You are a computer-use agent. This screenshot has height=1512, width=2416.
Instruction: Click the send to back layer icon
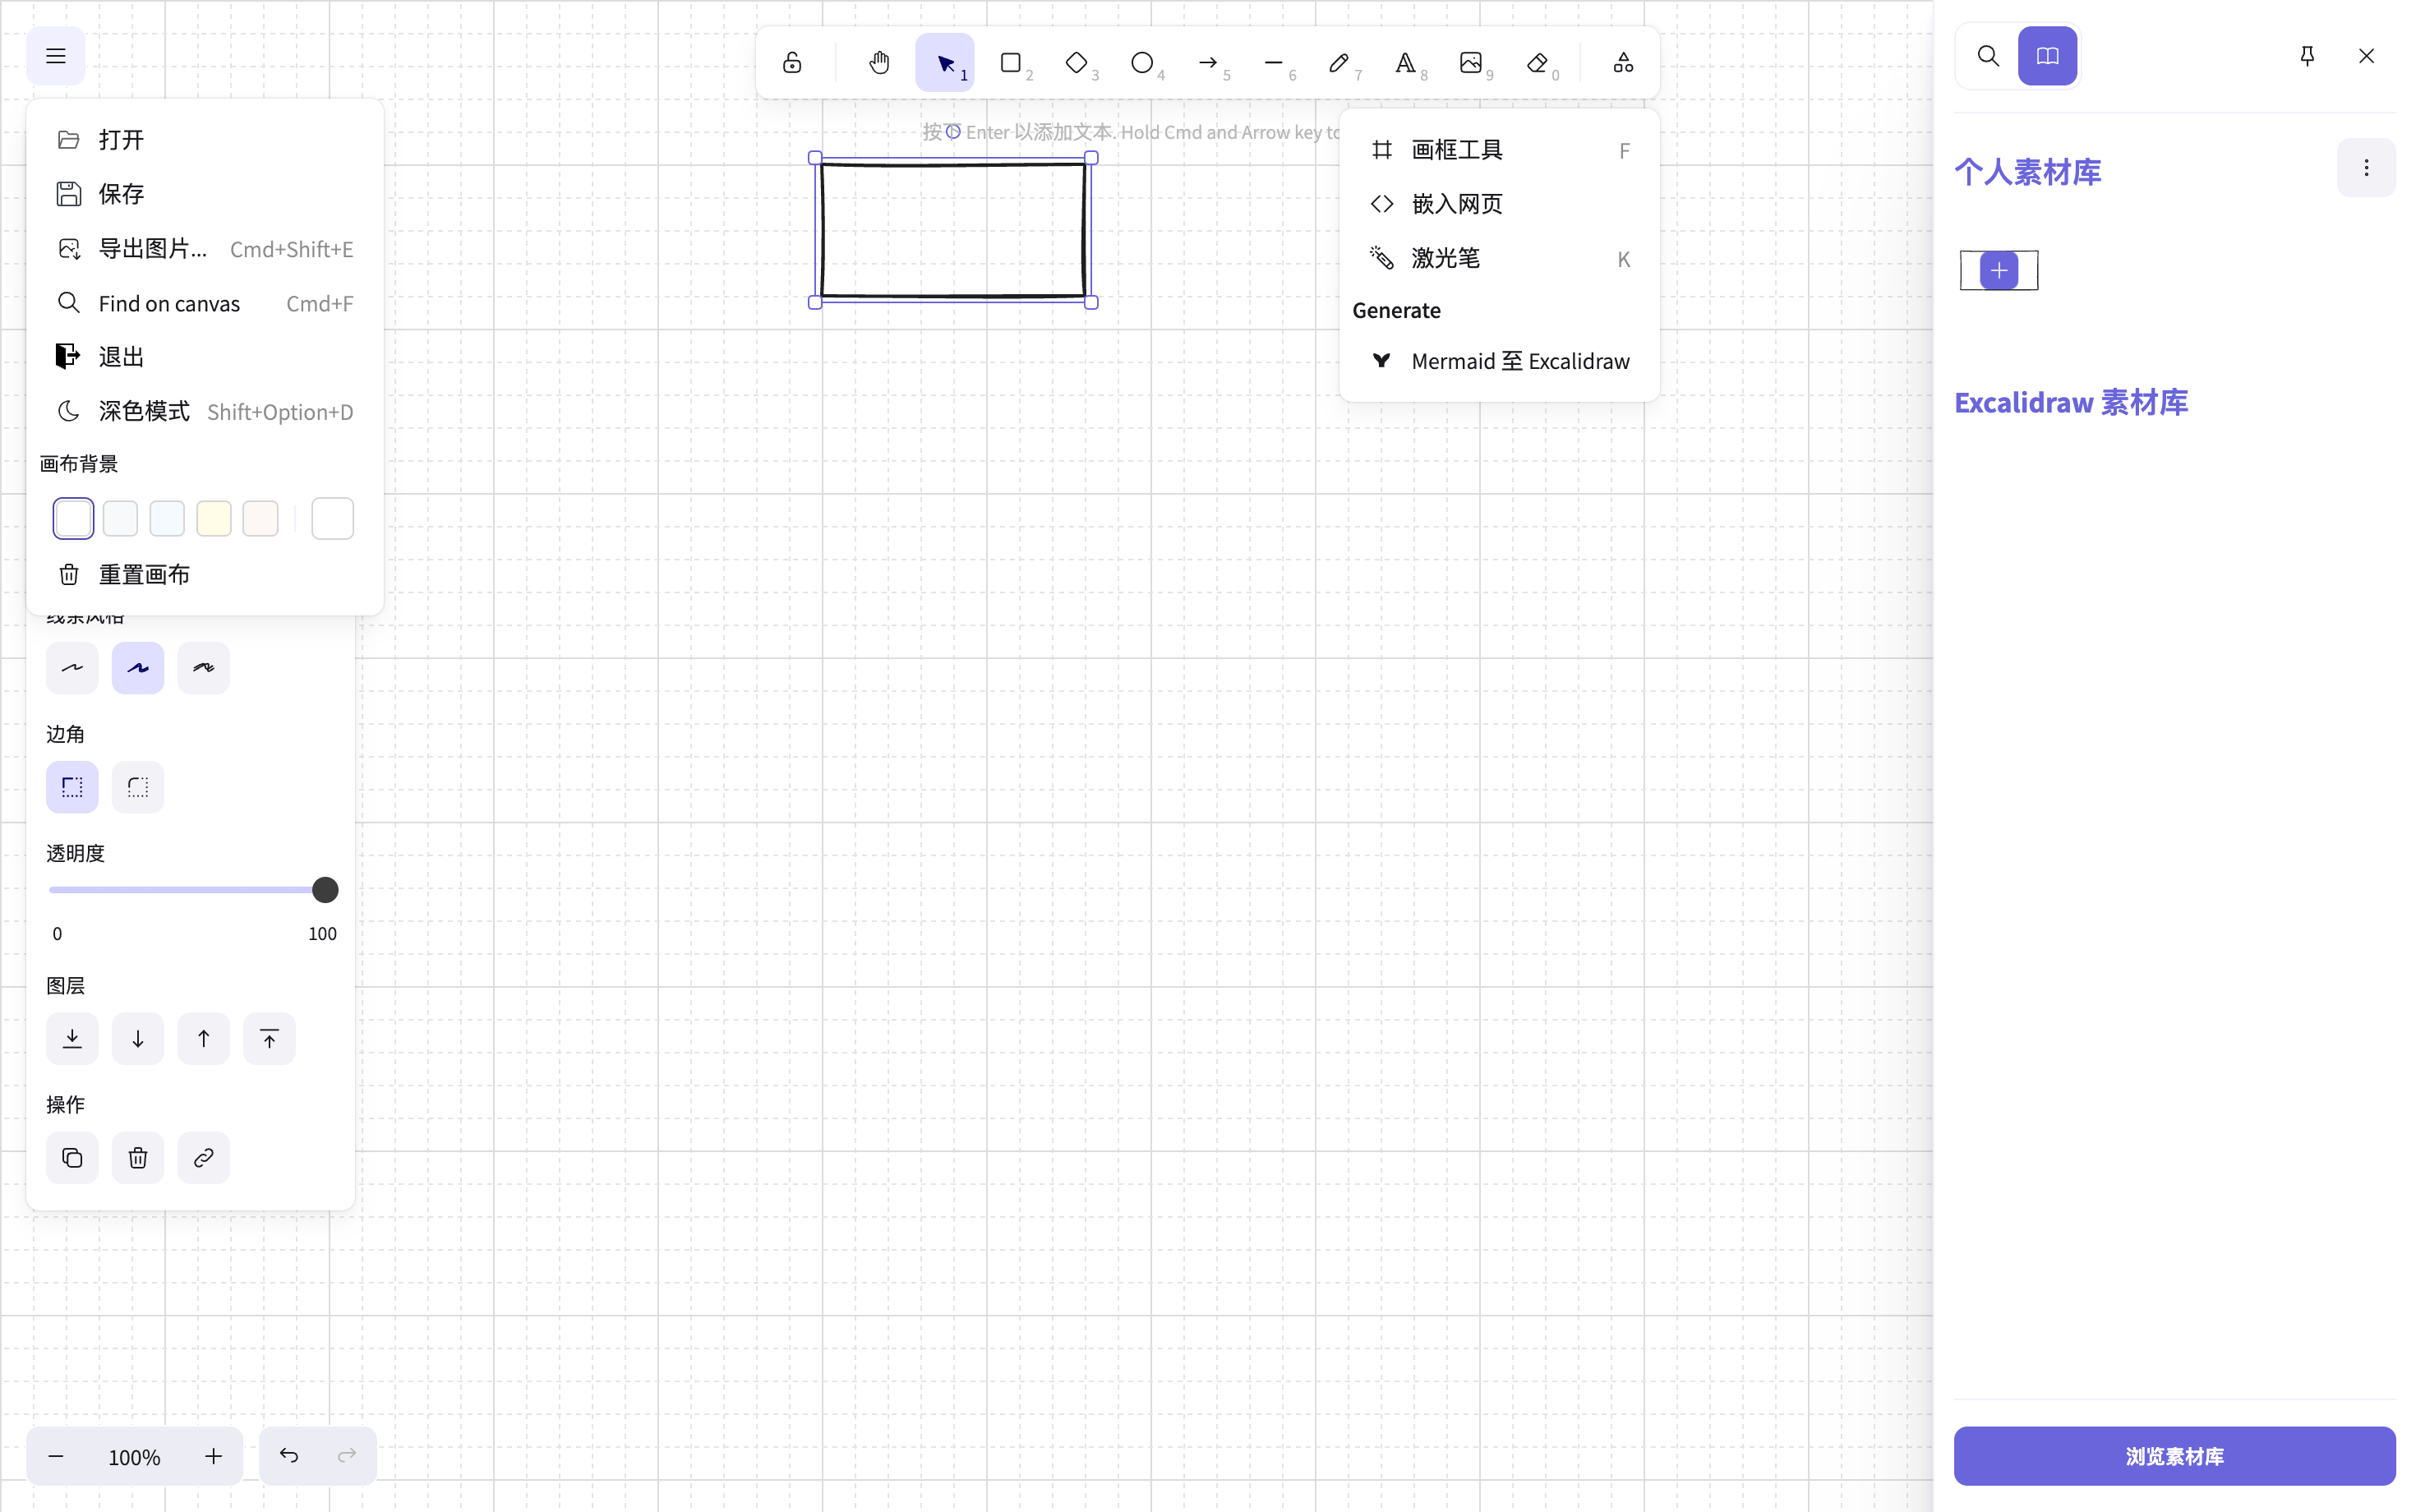pos(72,1039)
